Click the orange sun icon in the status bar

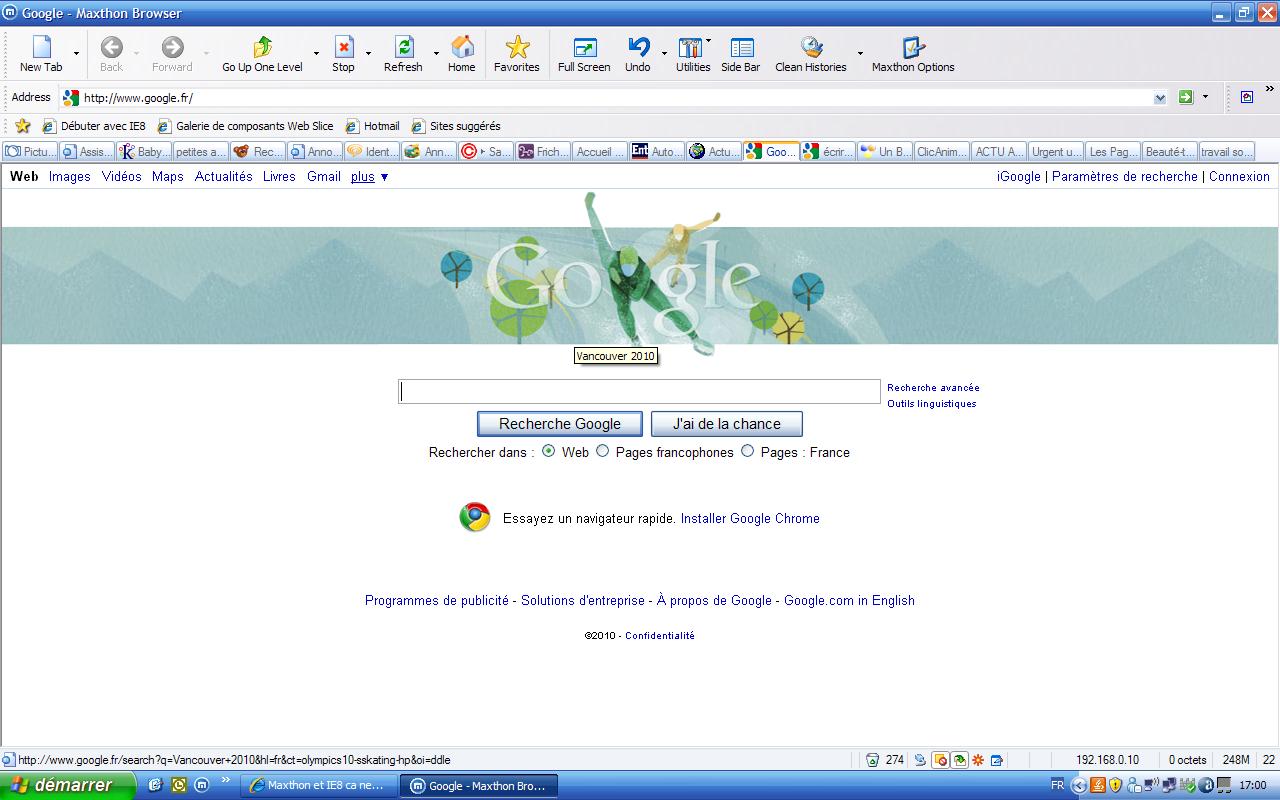(x=978, y=760)
